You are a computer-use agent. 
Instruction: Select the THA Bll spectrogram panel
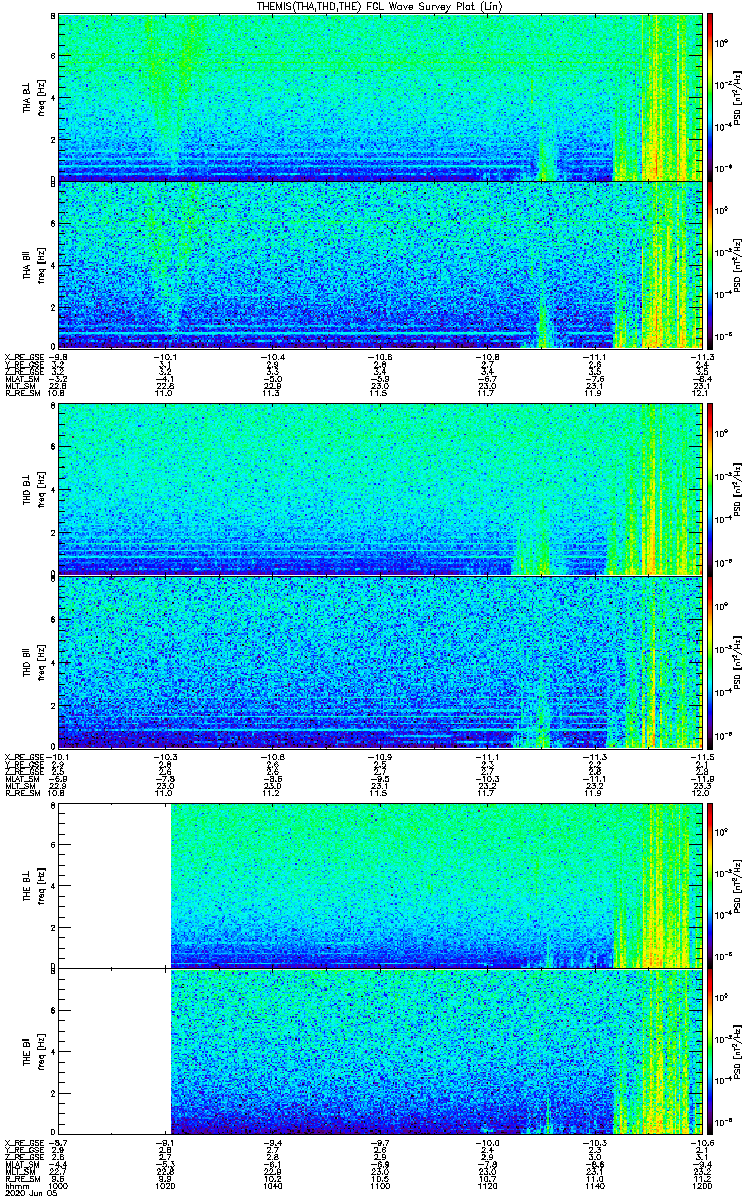pyautogui.click(x=379, y=265)
